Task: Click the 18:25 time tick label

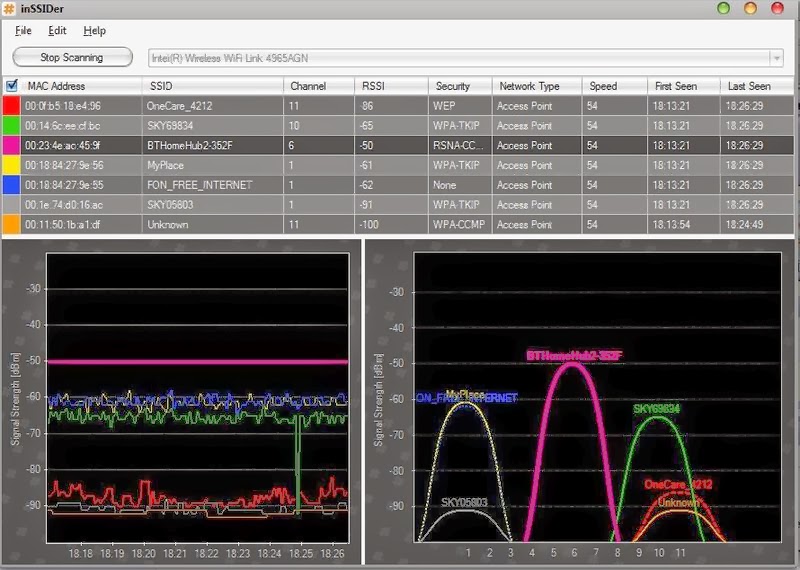Action: pyautogui.click(x=301, y=554)
